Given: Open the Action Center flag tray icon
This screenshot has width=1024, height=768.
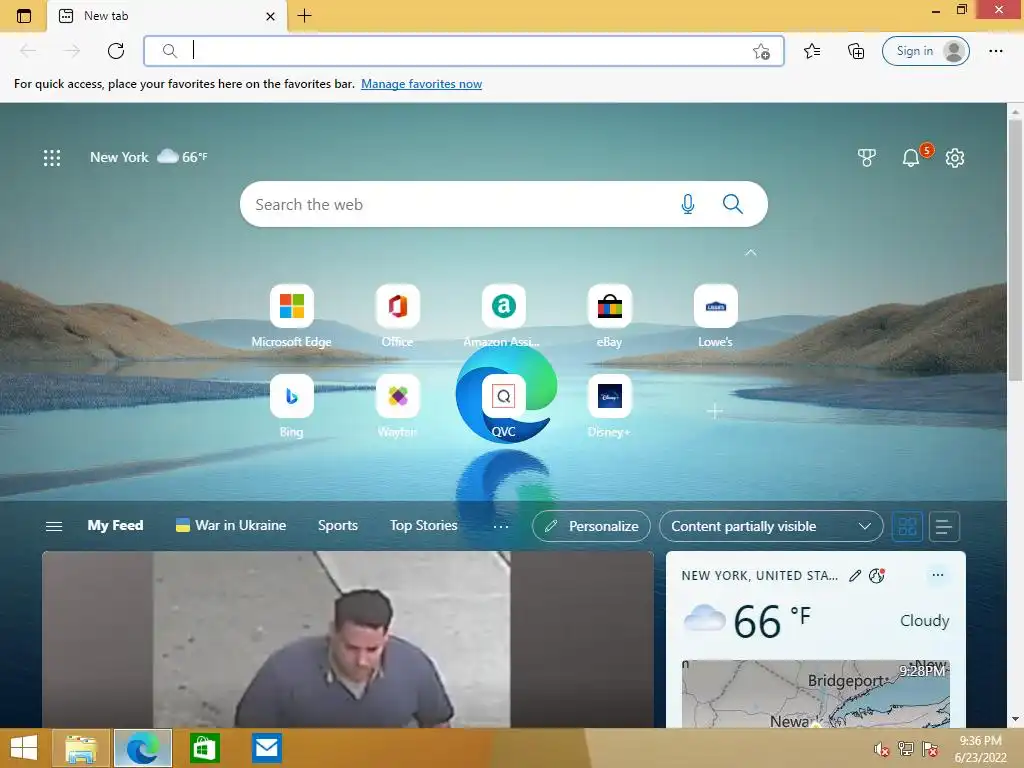Looking at the screenshot, I should coord(930,749).
